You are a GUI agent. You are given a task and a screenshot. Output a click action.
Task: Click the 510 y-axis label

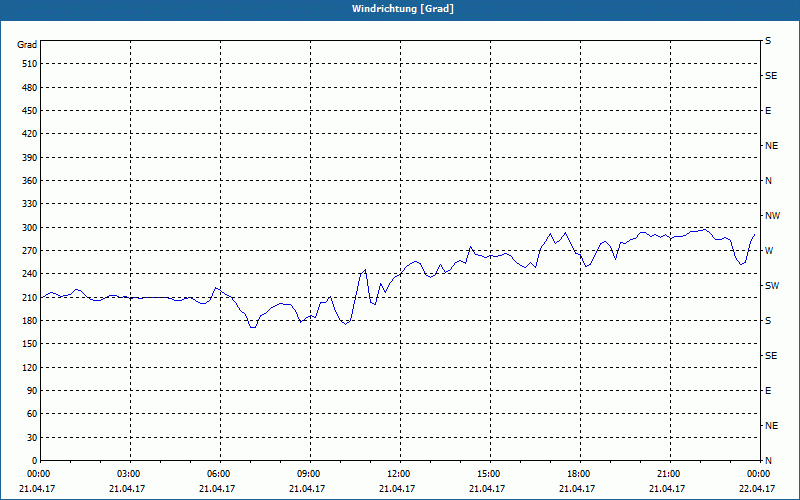(30, 64)
